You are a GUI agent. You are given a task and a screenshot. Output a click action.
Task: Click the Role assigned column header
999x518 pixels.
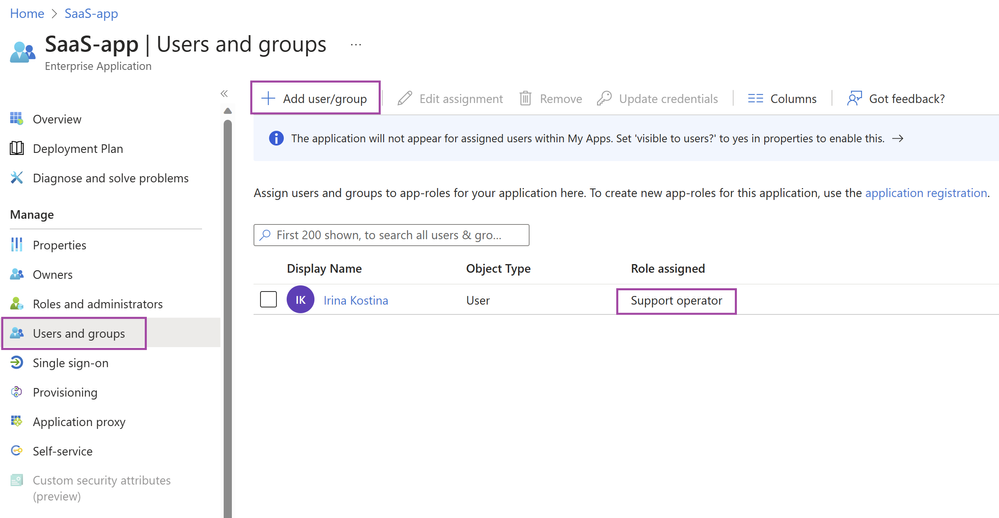pos(668,268)
